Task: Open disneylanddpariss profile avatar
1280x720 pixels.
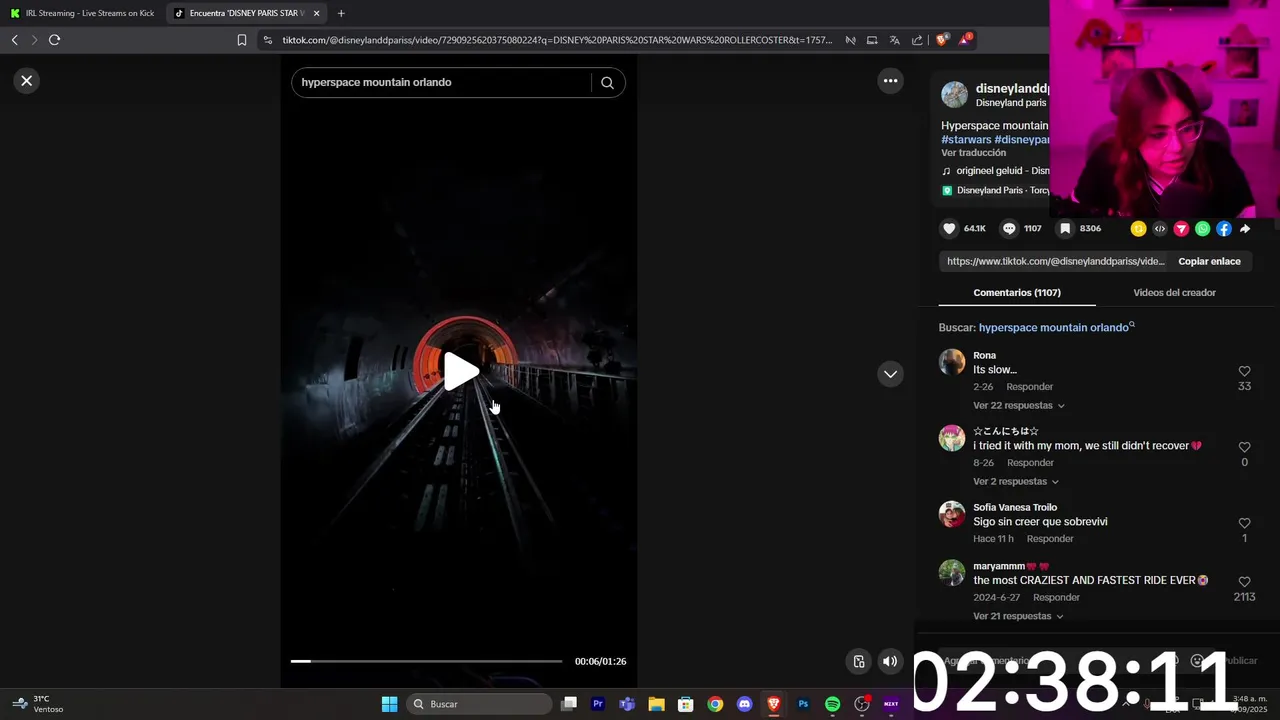Action: pos(955,95)
